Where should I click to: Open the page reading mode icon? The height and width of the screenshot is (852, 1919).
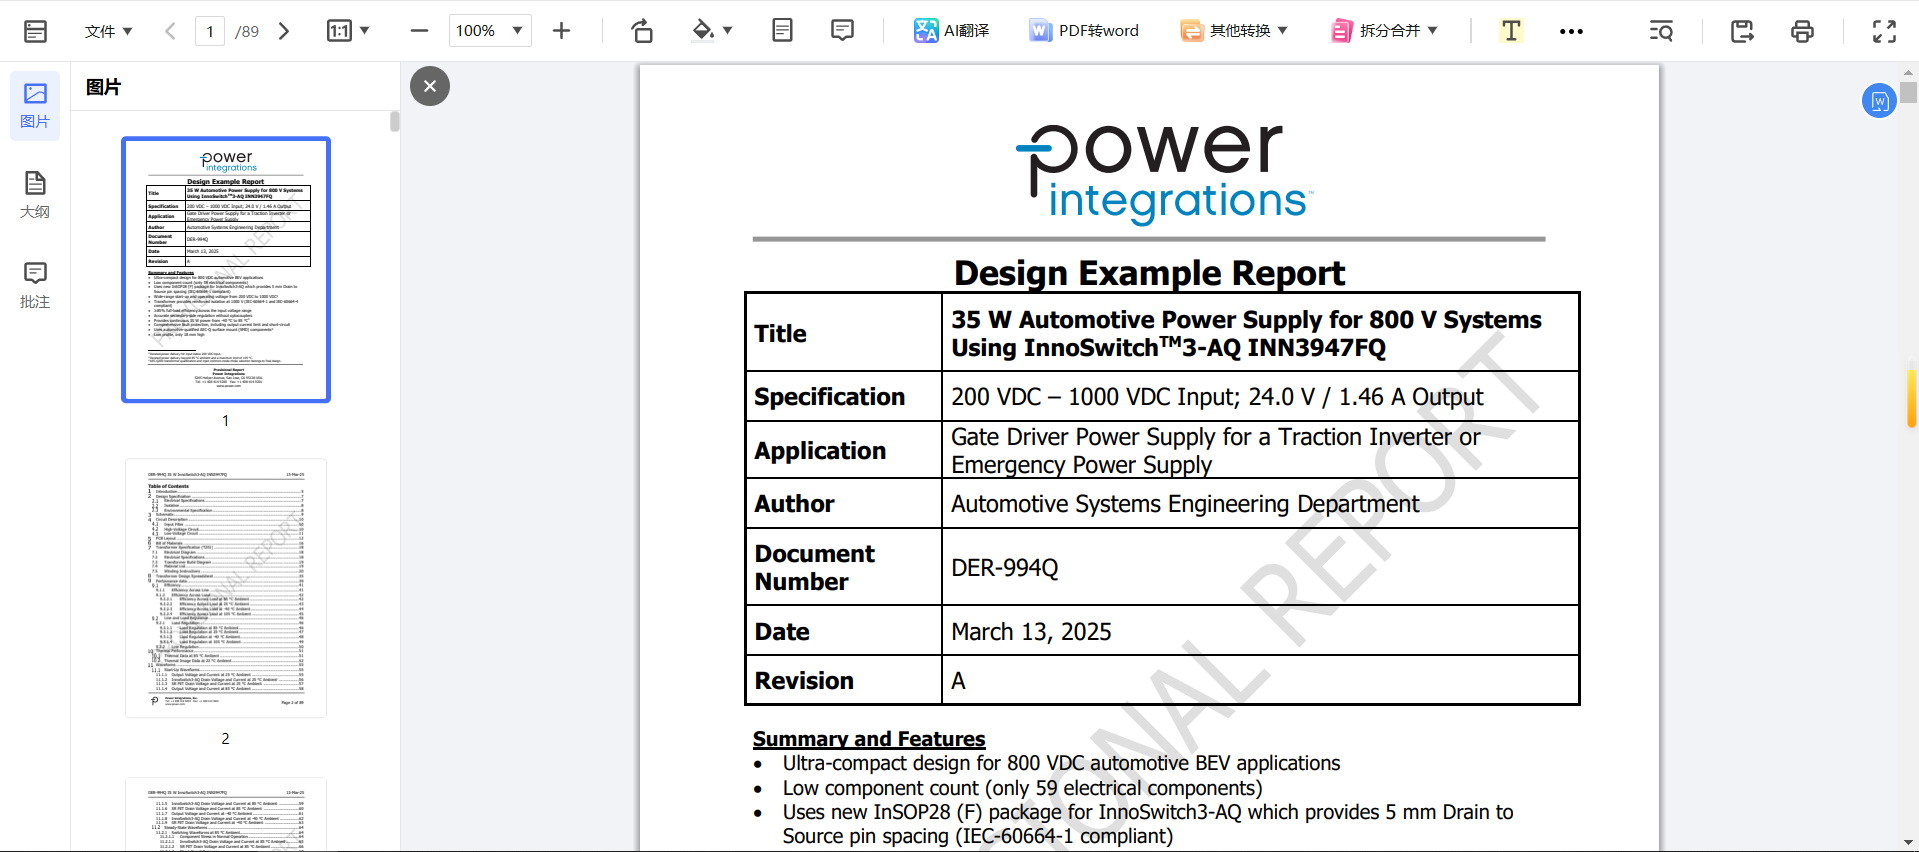click(x=782, y=31)
